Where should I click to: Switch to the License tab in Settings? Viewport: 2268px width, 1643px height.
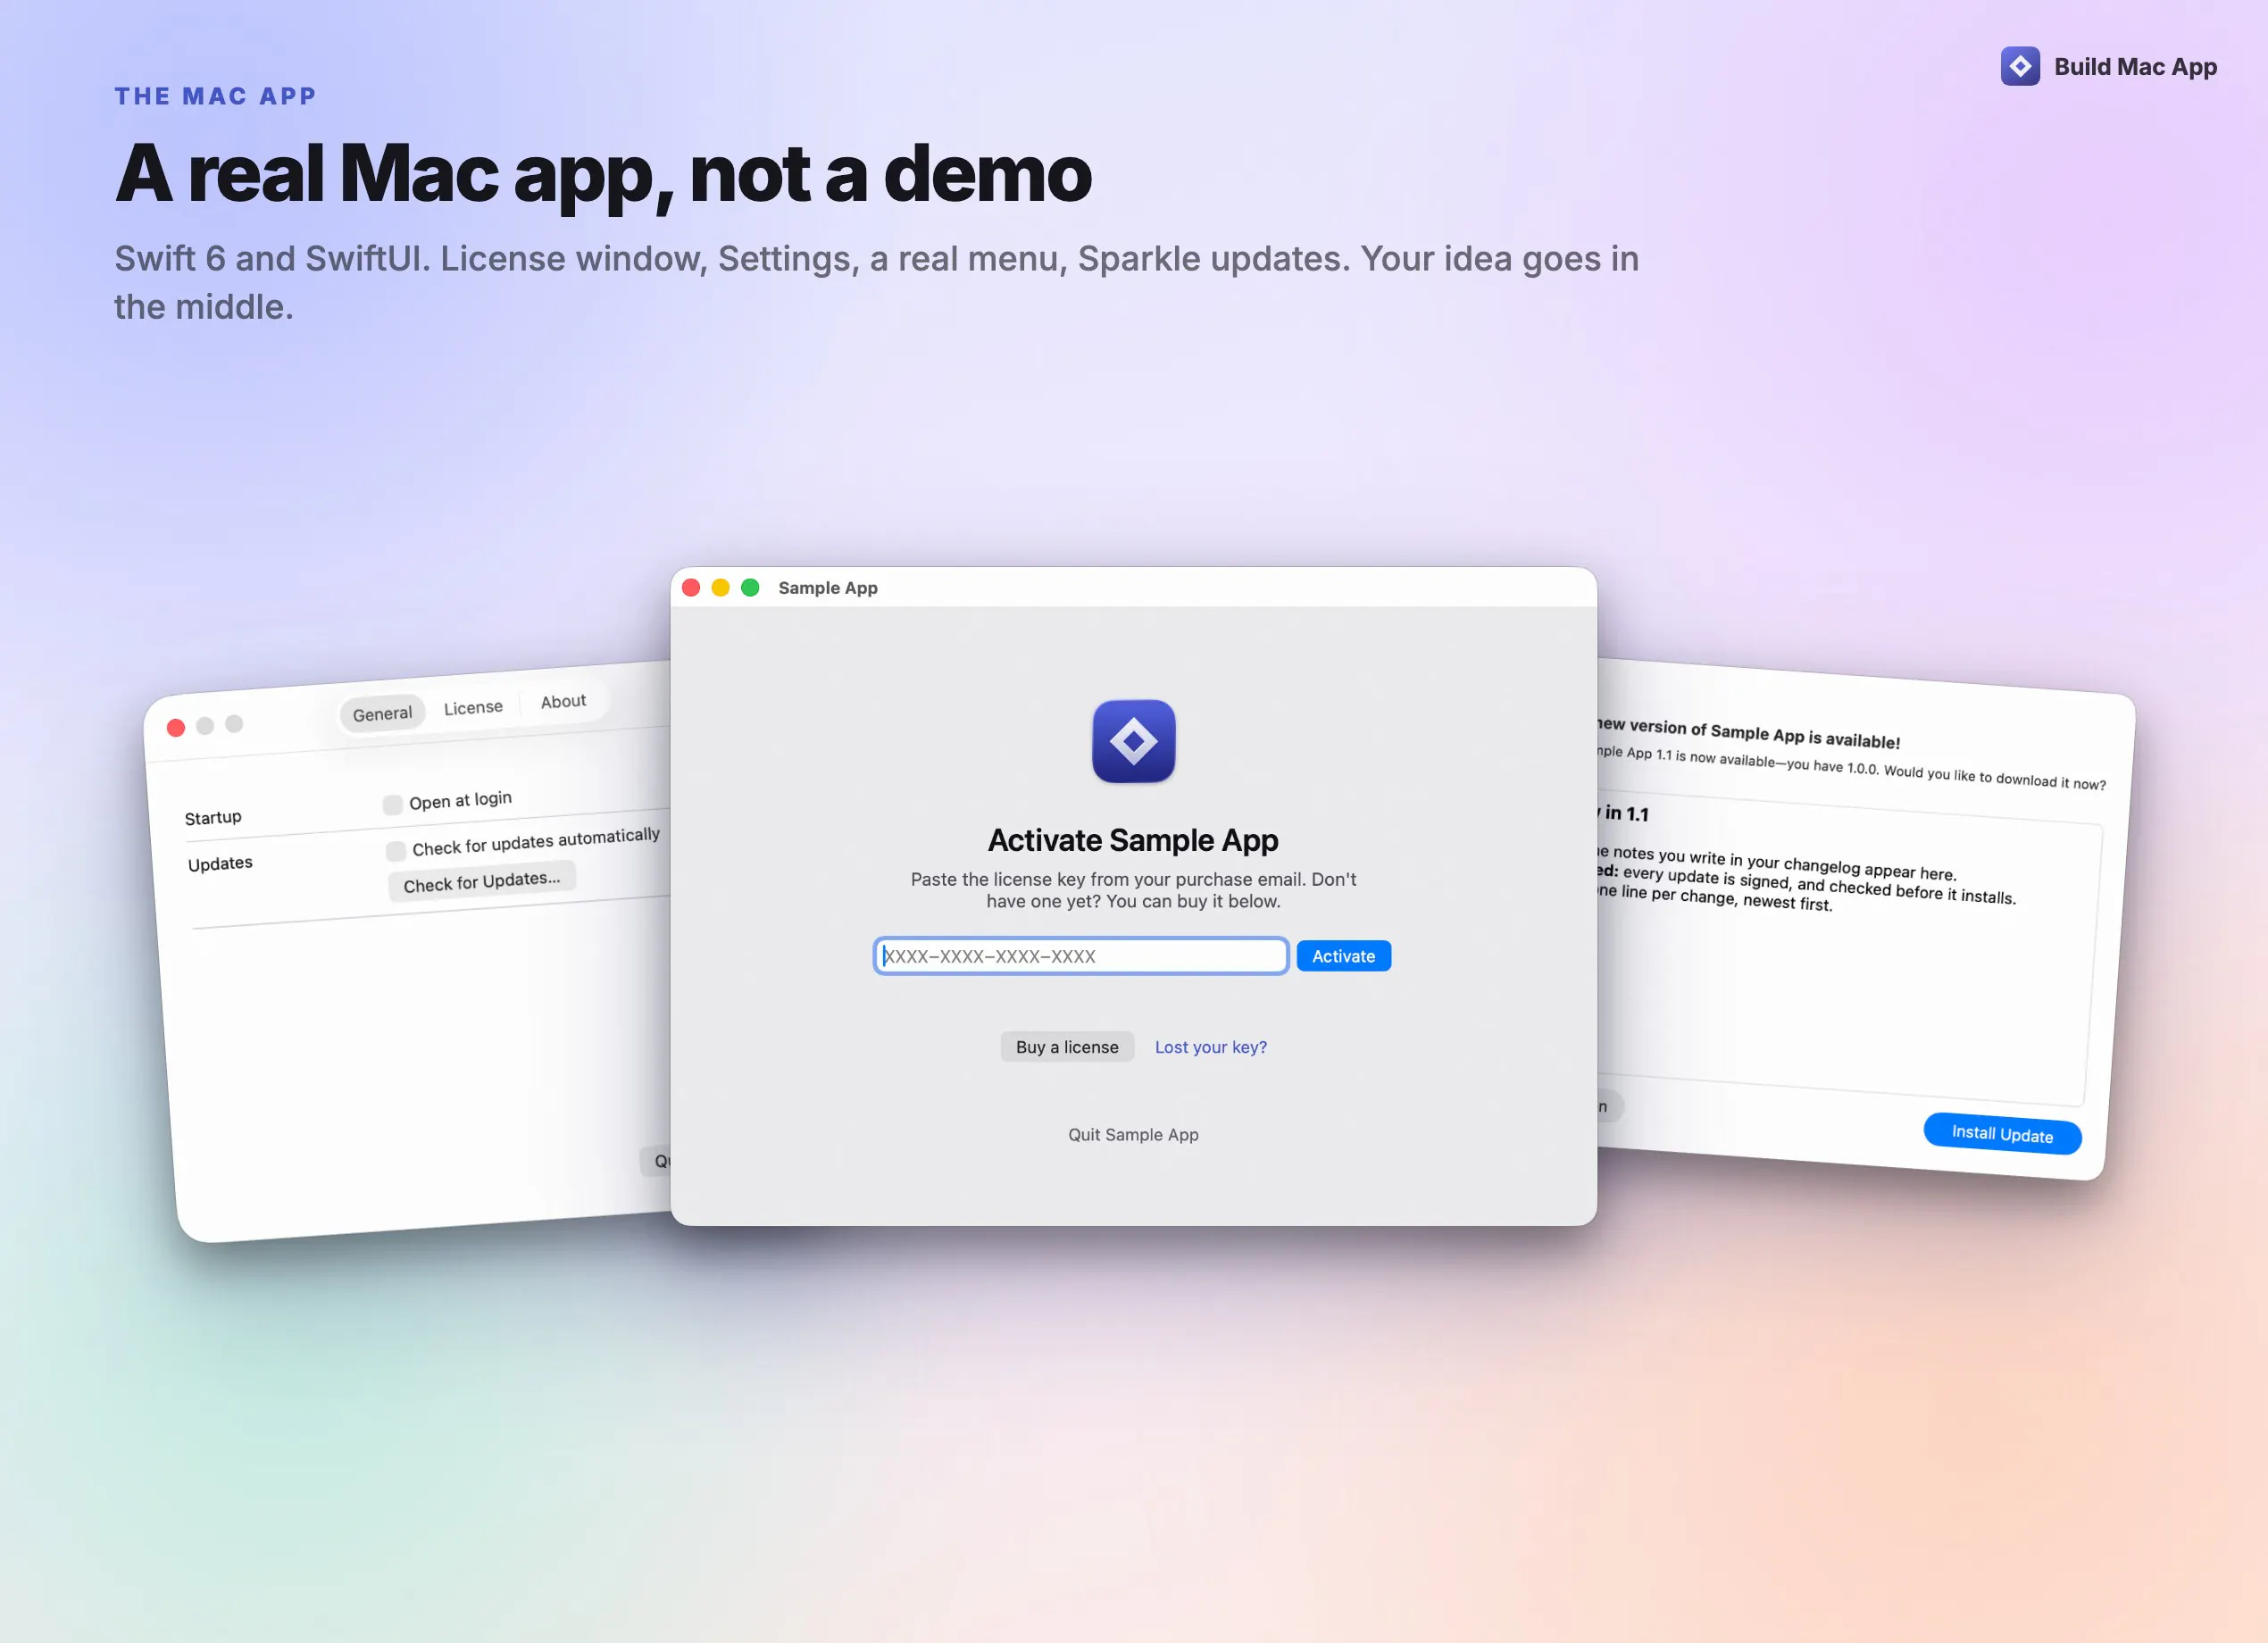(473, 708)
